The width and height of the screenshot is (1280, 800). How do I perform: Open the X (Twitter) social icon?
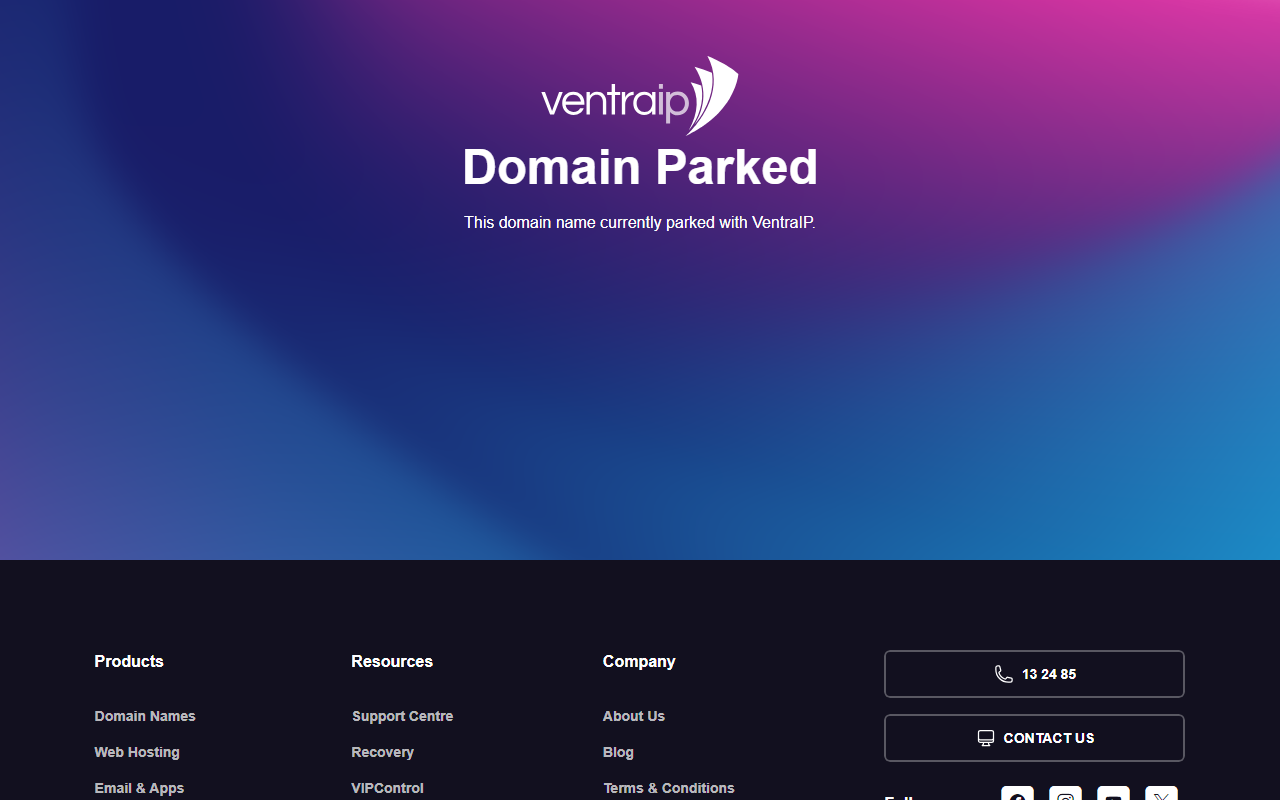click(1161, 794)
